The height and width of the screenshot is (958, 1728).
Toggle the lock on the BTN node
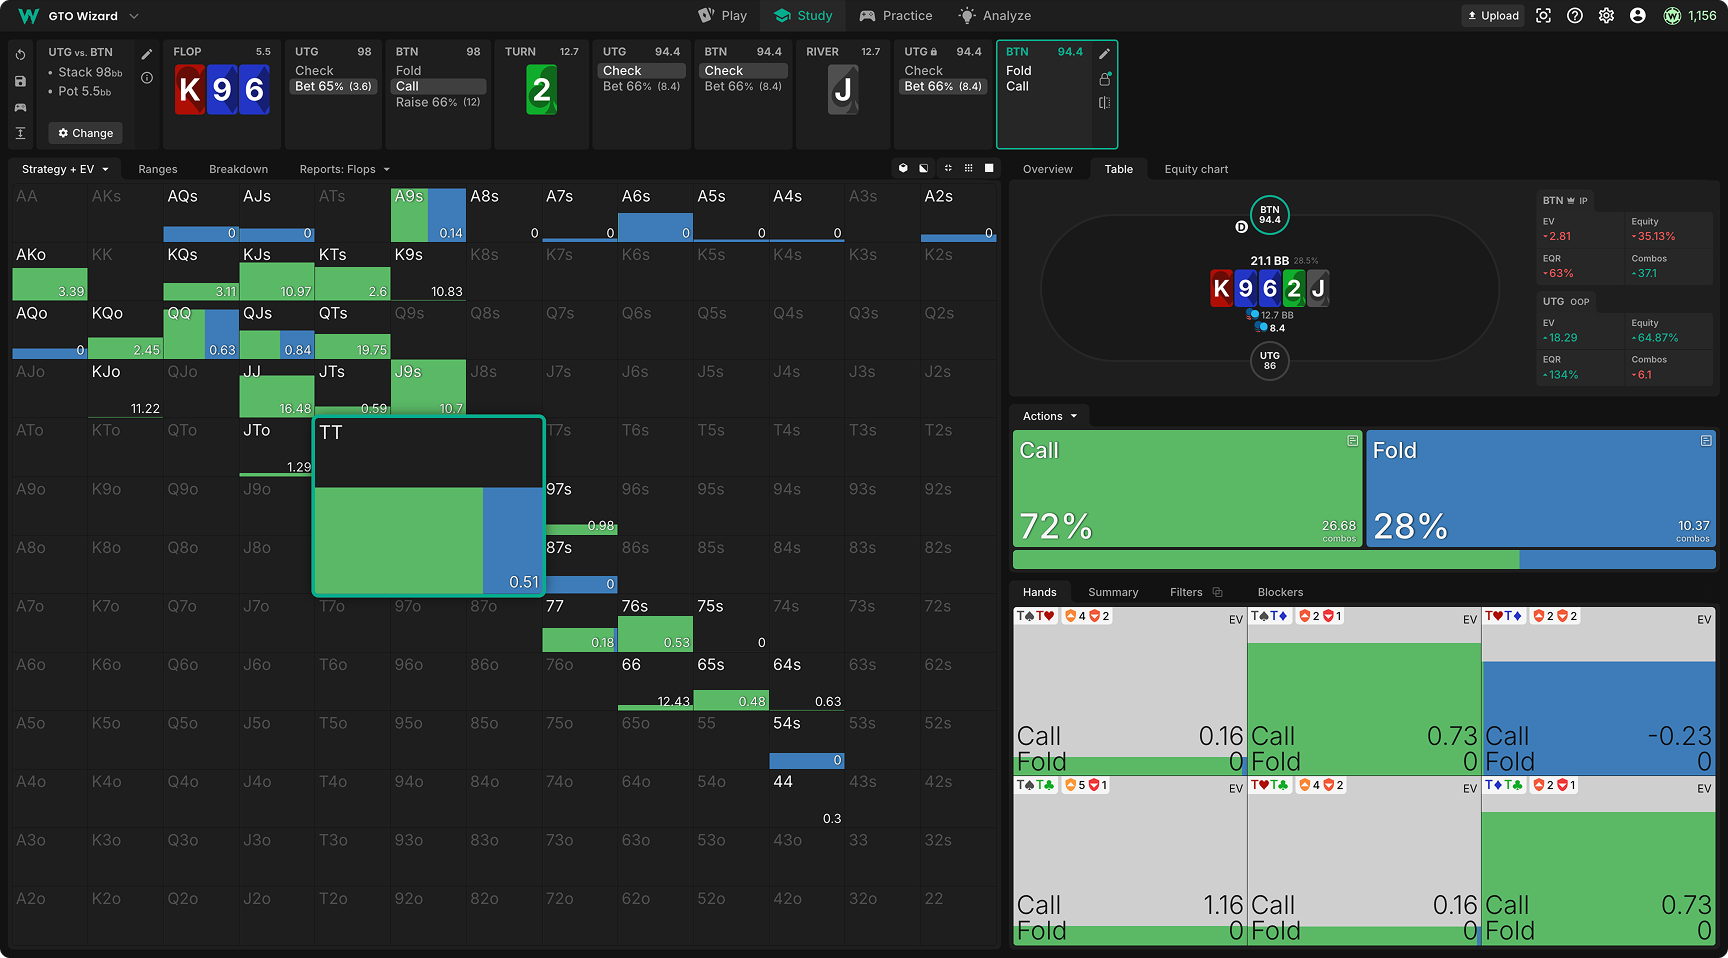pyautogui.click(x=1104, y=78)
